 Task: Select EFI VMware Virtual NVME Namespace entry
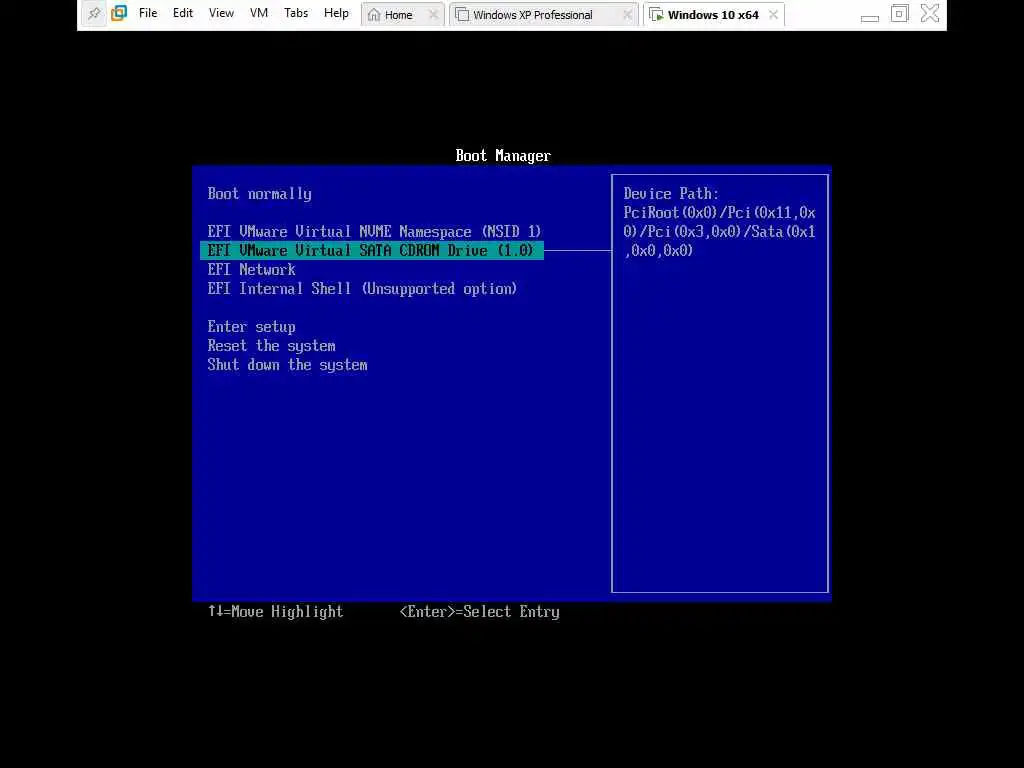pos(374,232)
